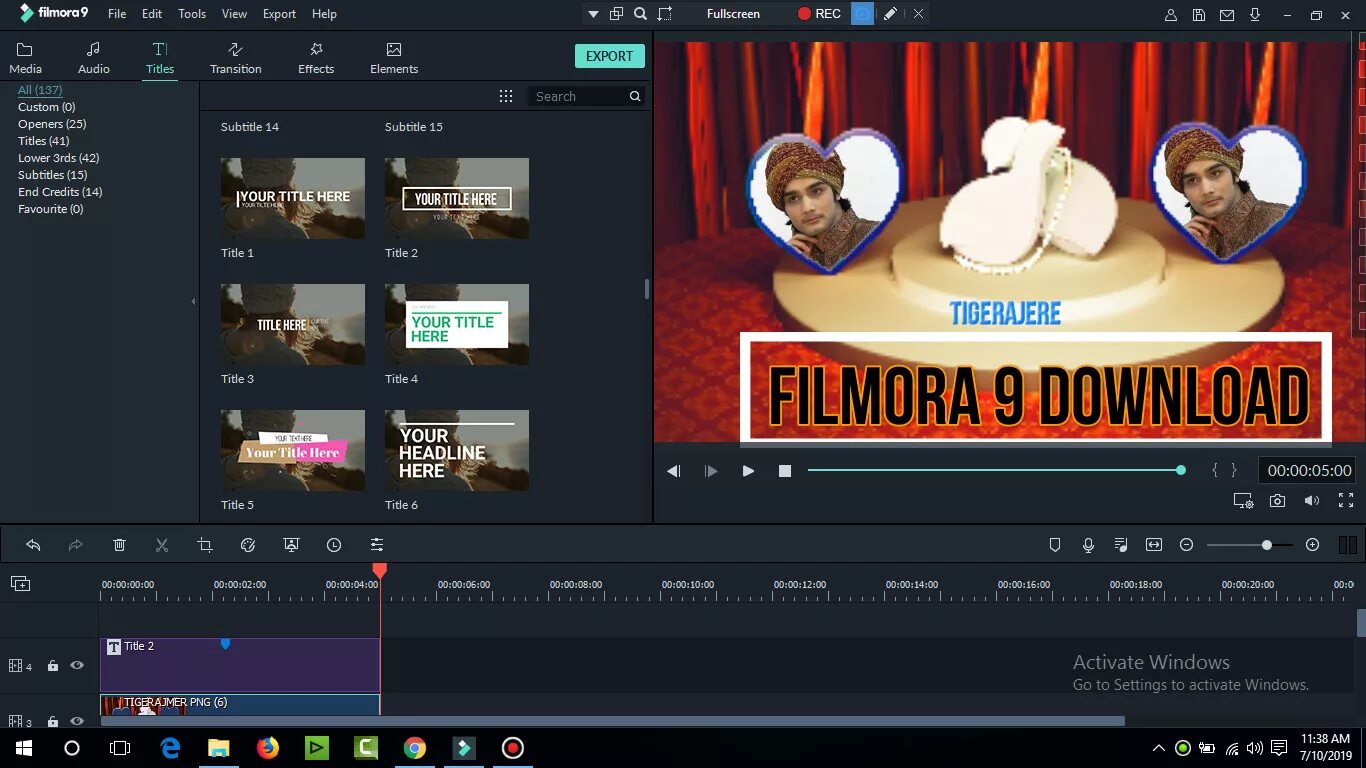The height and width of the screenshot is (768, 1366).
Task: Undo the last edit in timeline toolbar
Action: coord(33,545)
